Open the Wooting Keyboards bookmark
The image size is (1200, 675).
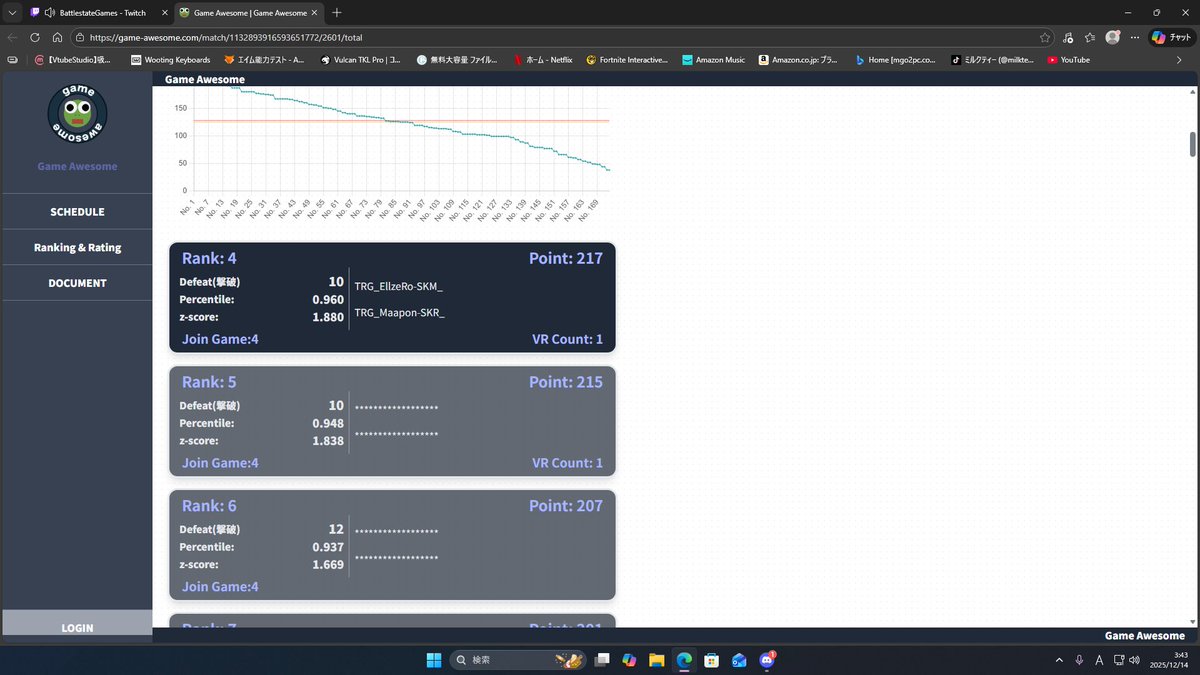tap(170, 60)
